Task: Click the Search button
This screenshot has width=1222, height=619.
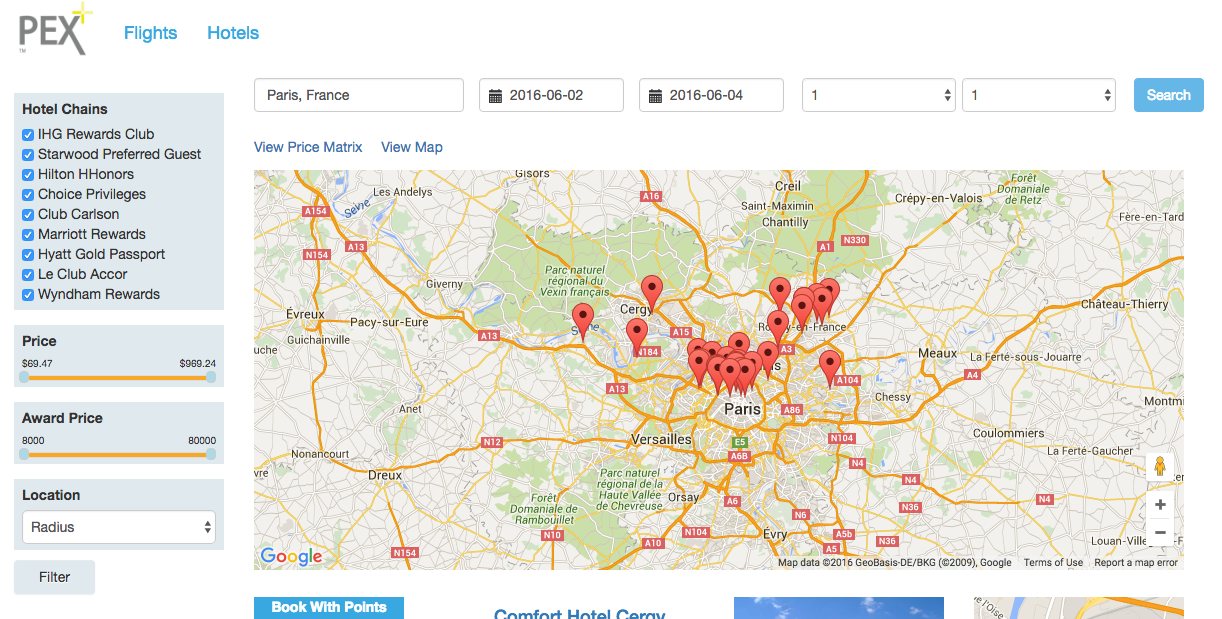Action: pos(1168,94)
